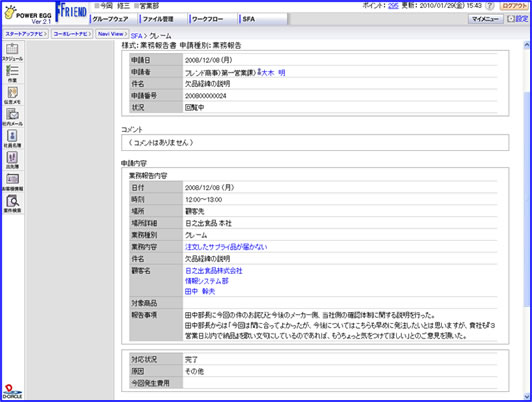The width and height of the screenshot is (532, 402).
Task: Click application number 200800000024
Action: (206, 96)
